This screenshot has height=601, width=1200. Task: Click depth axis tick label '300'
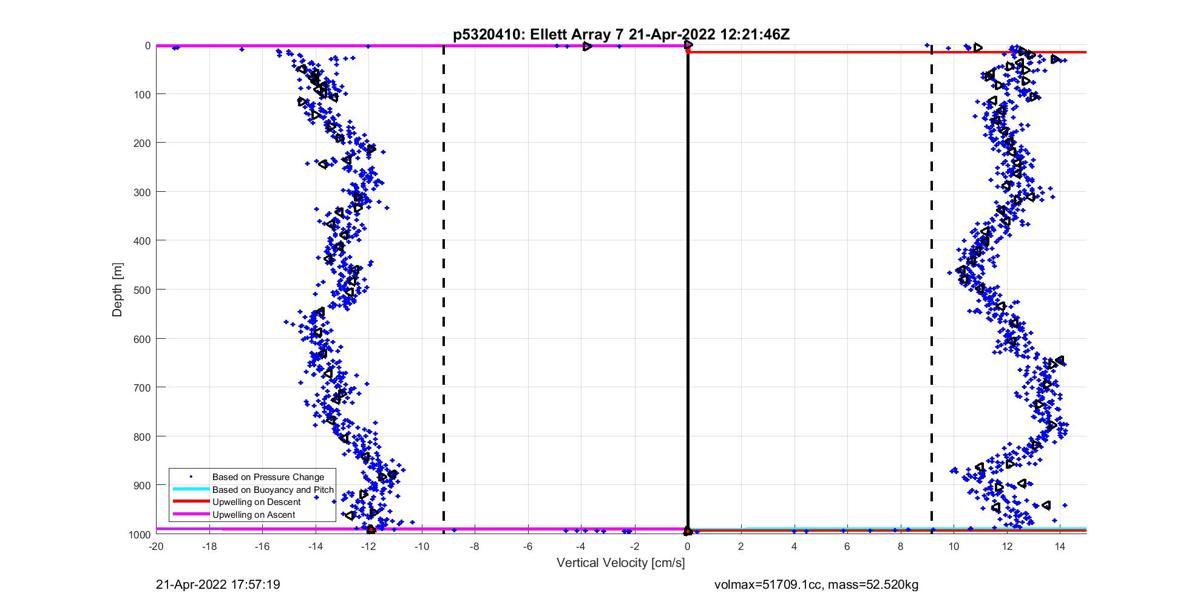[141, 192]
